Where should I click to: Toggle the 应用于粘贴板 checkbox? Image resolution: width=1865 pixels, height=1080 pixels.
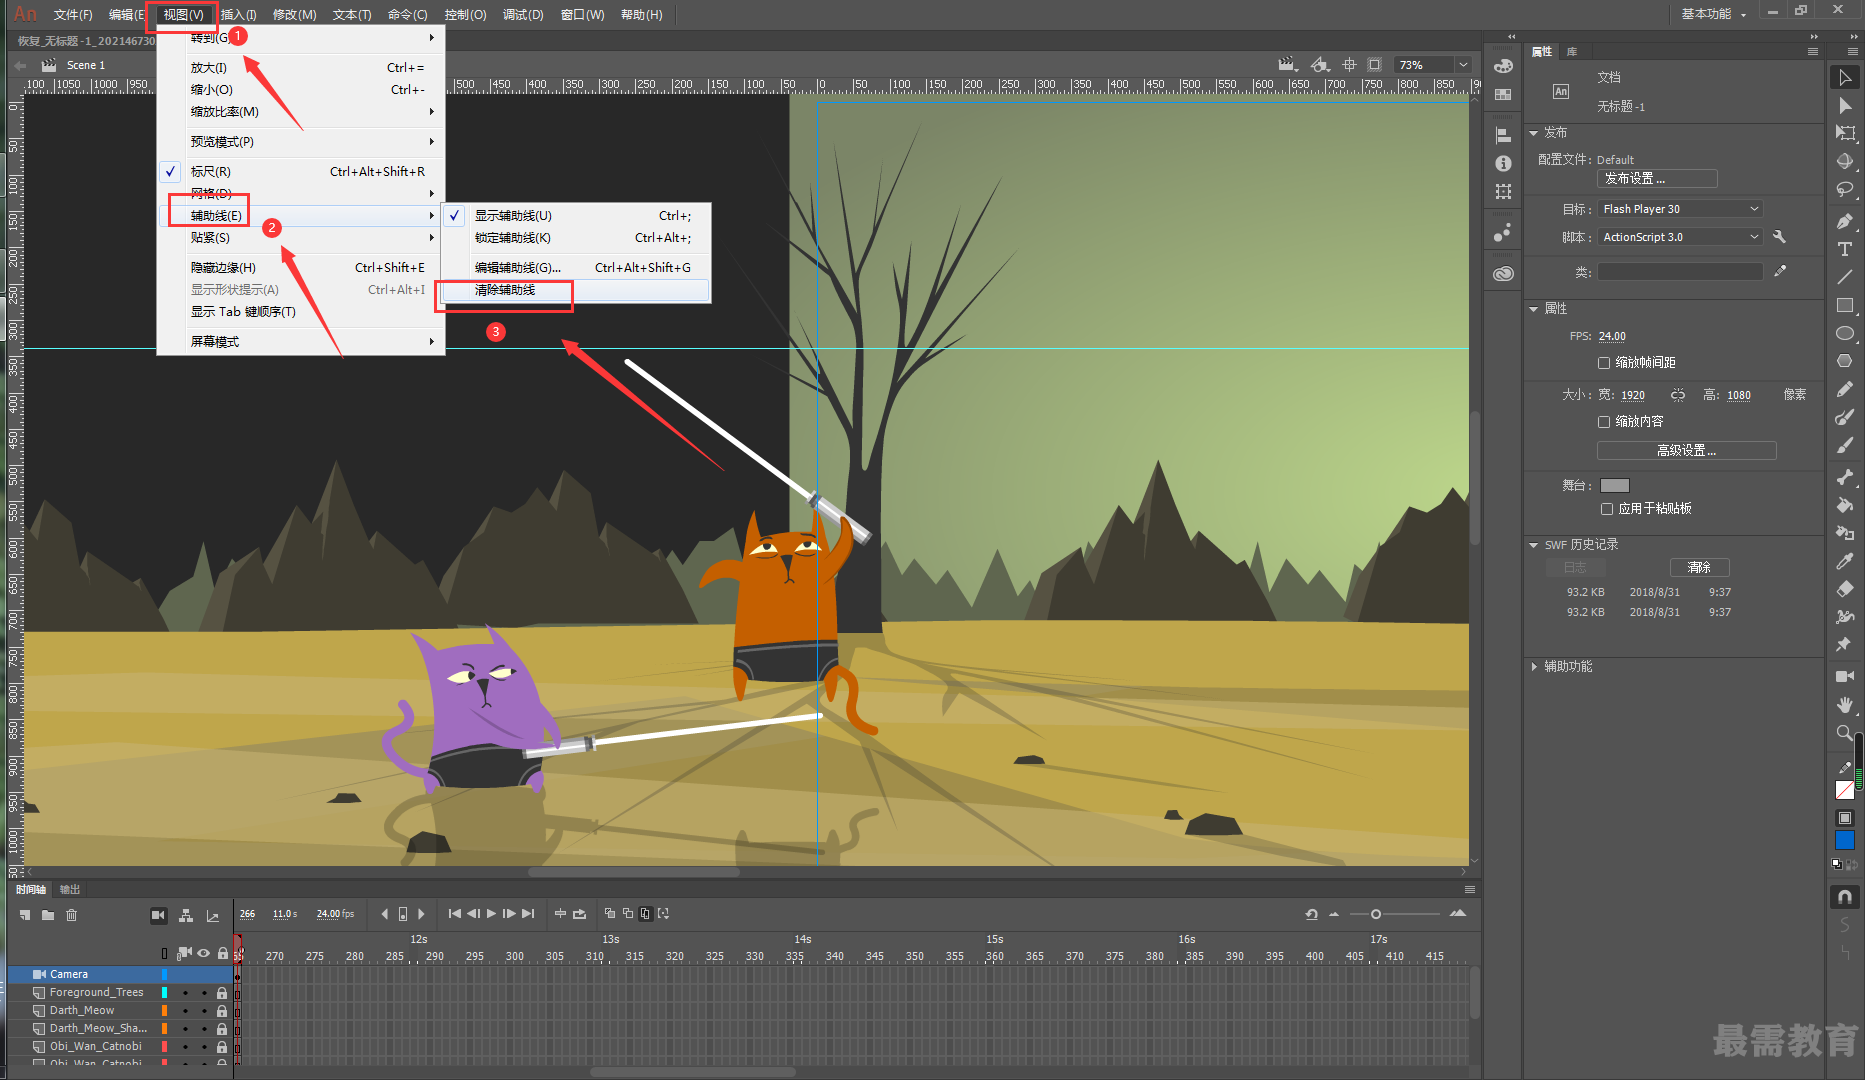click(x=1607, y=509)
